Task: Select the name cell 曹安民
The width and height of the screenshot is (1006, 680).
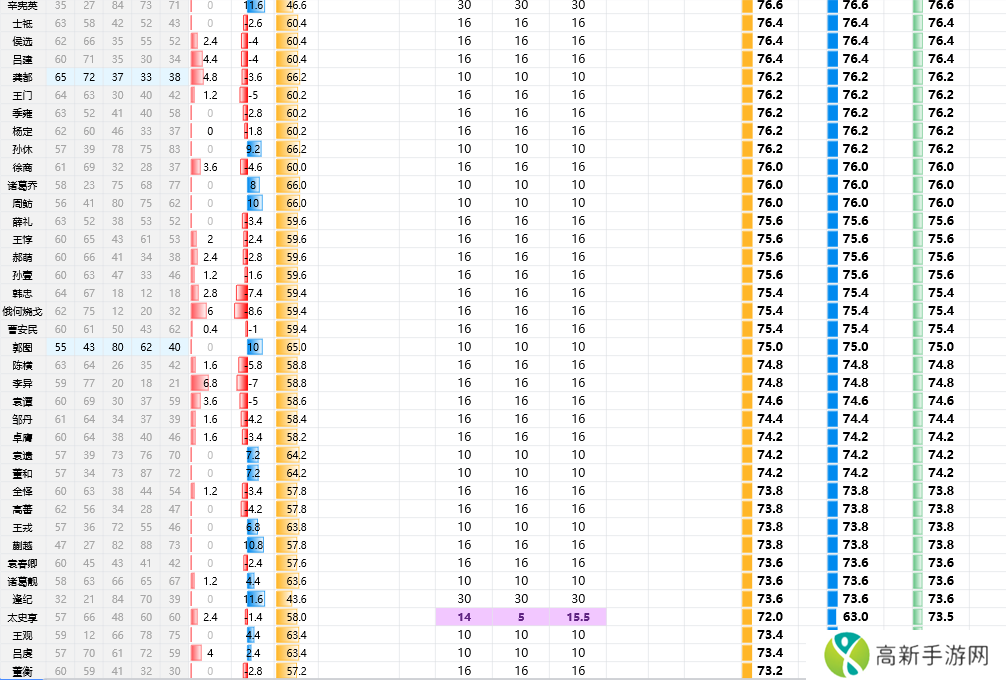Action: pyautogui.click(x=22, y=329)
